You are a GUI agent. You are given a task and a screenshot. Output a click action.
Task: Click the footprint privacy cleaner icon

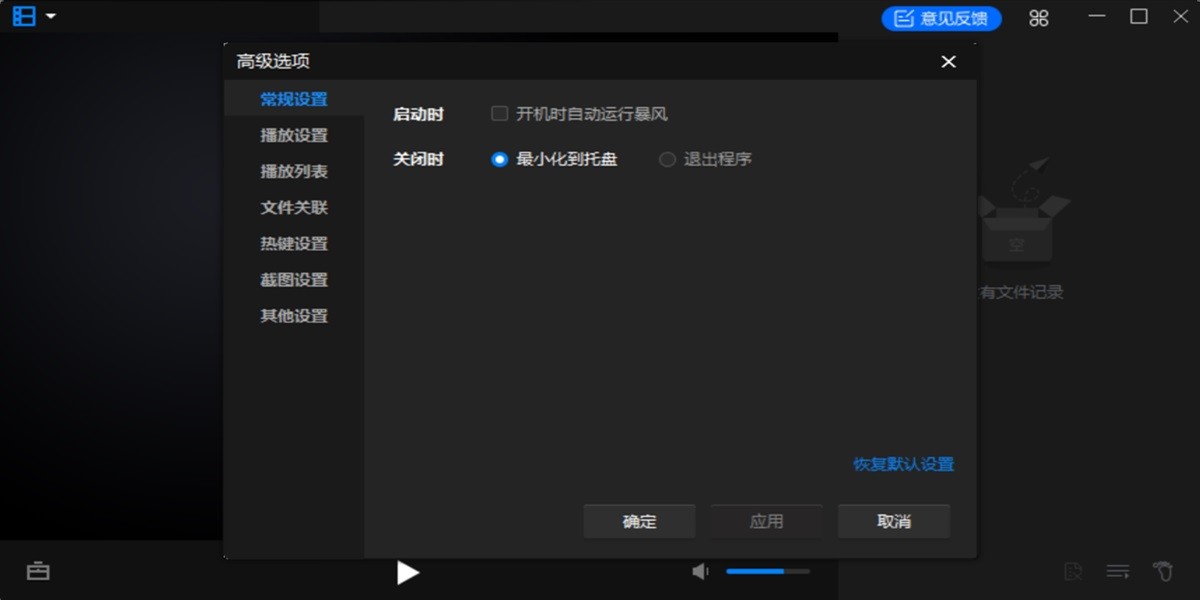click(1163, 571)
